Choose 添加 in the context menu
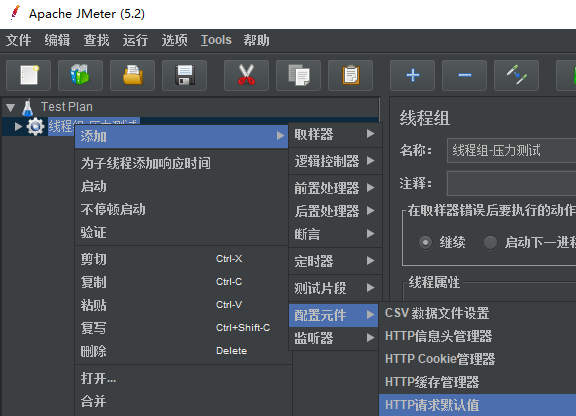The width and height of the screenshot is (576, 416). (181, 136)
